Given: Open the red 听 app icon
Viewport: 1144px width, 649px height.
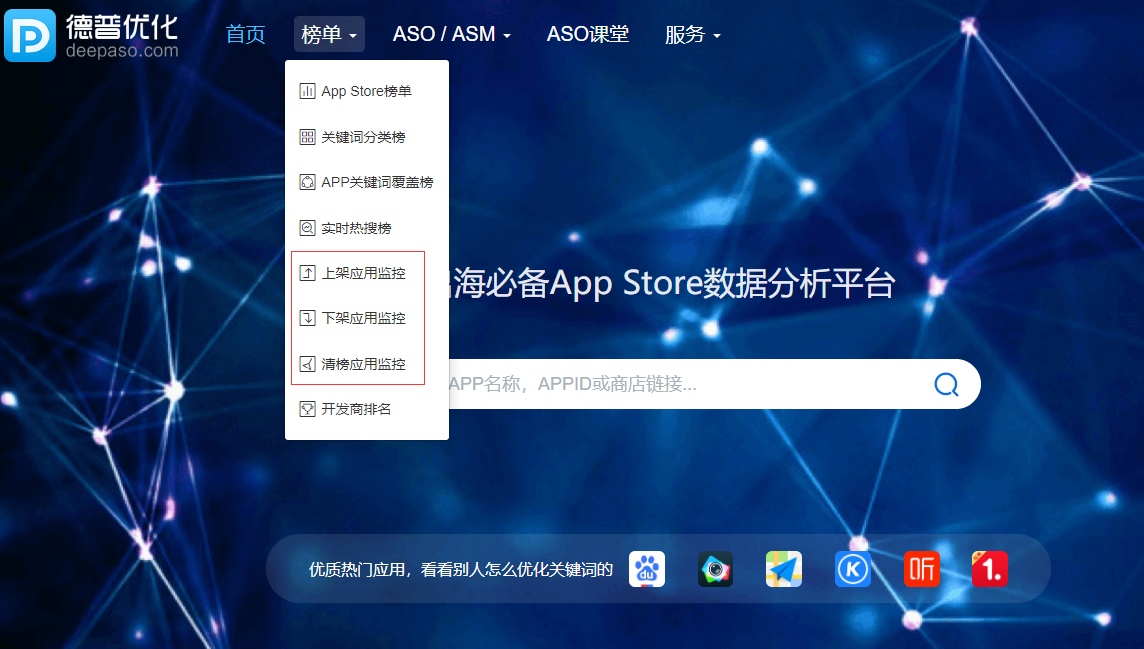Looking at the screenshot, I should pyautogui.click(x=921, y=569).
